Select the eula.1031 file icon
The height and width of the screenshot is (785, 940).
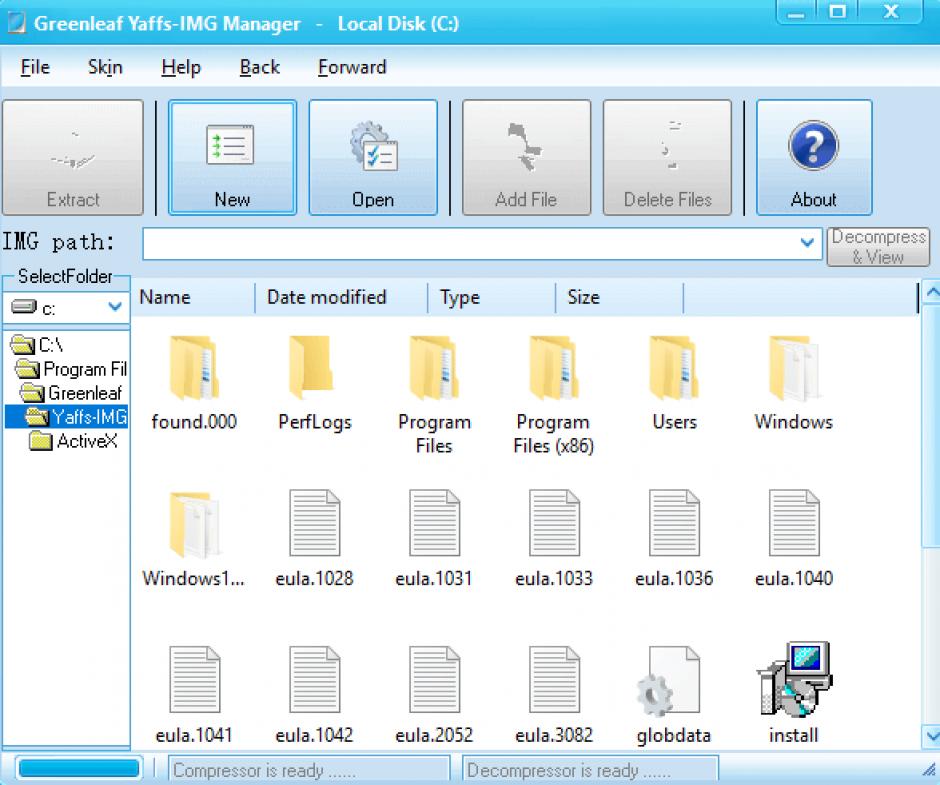pyautogui.click(x=435, y=523)
